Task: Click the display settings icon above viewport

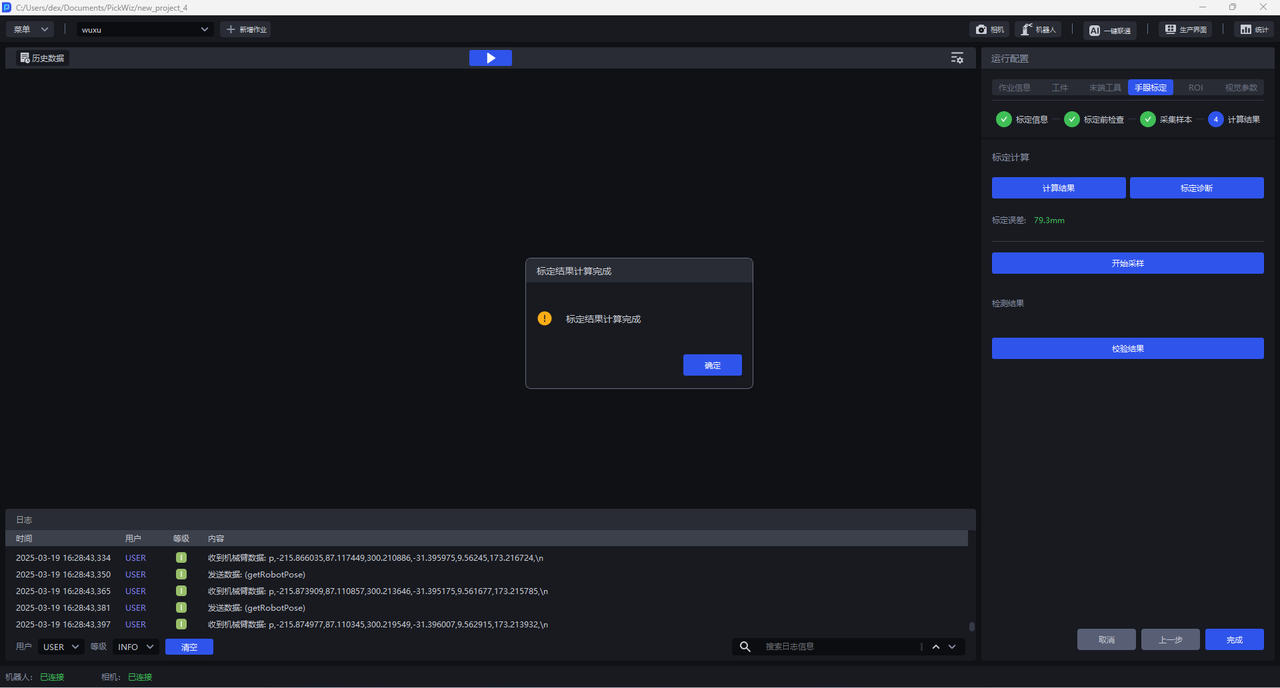Action: 957,58
